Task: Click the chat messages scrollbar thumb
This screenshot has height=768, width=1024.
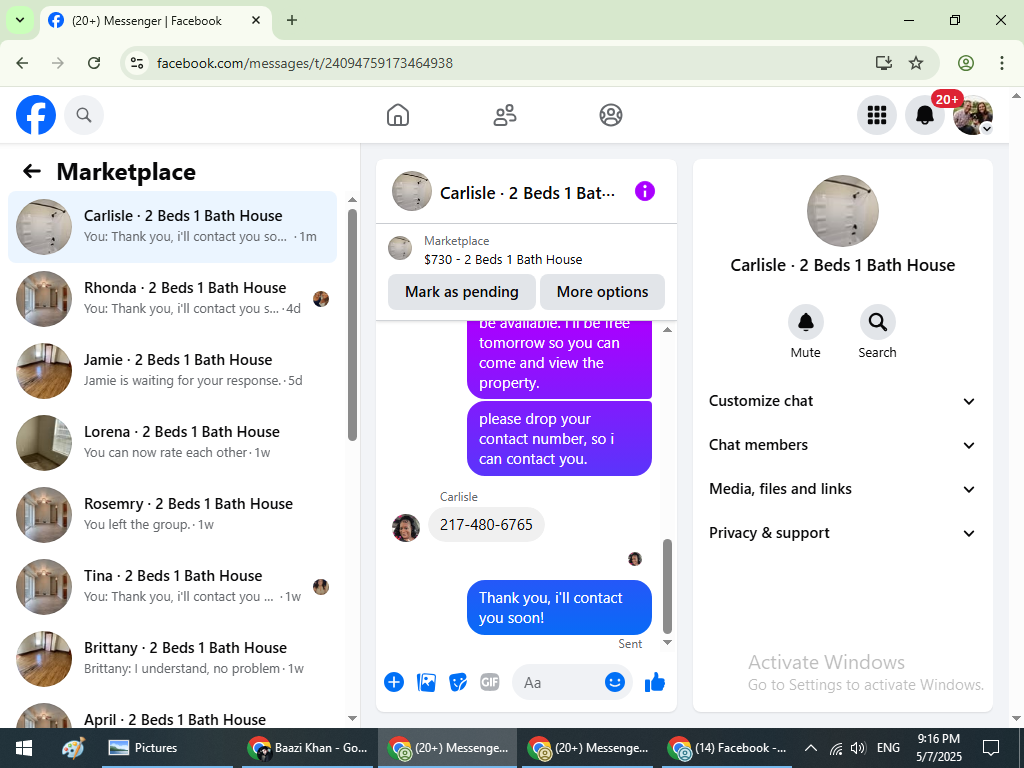Action: [667, 586]
